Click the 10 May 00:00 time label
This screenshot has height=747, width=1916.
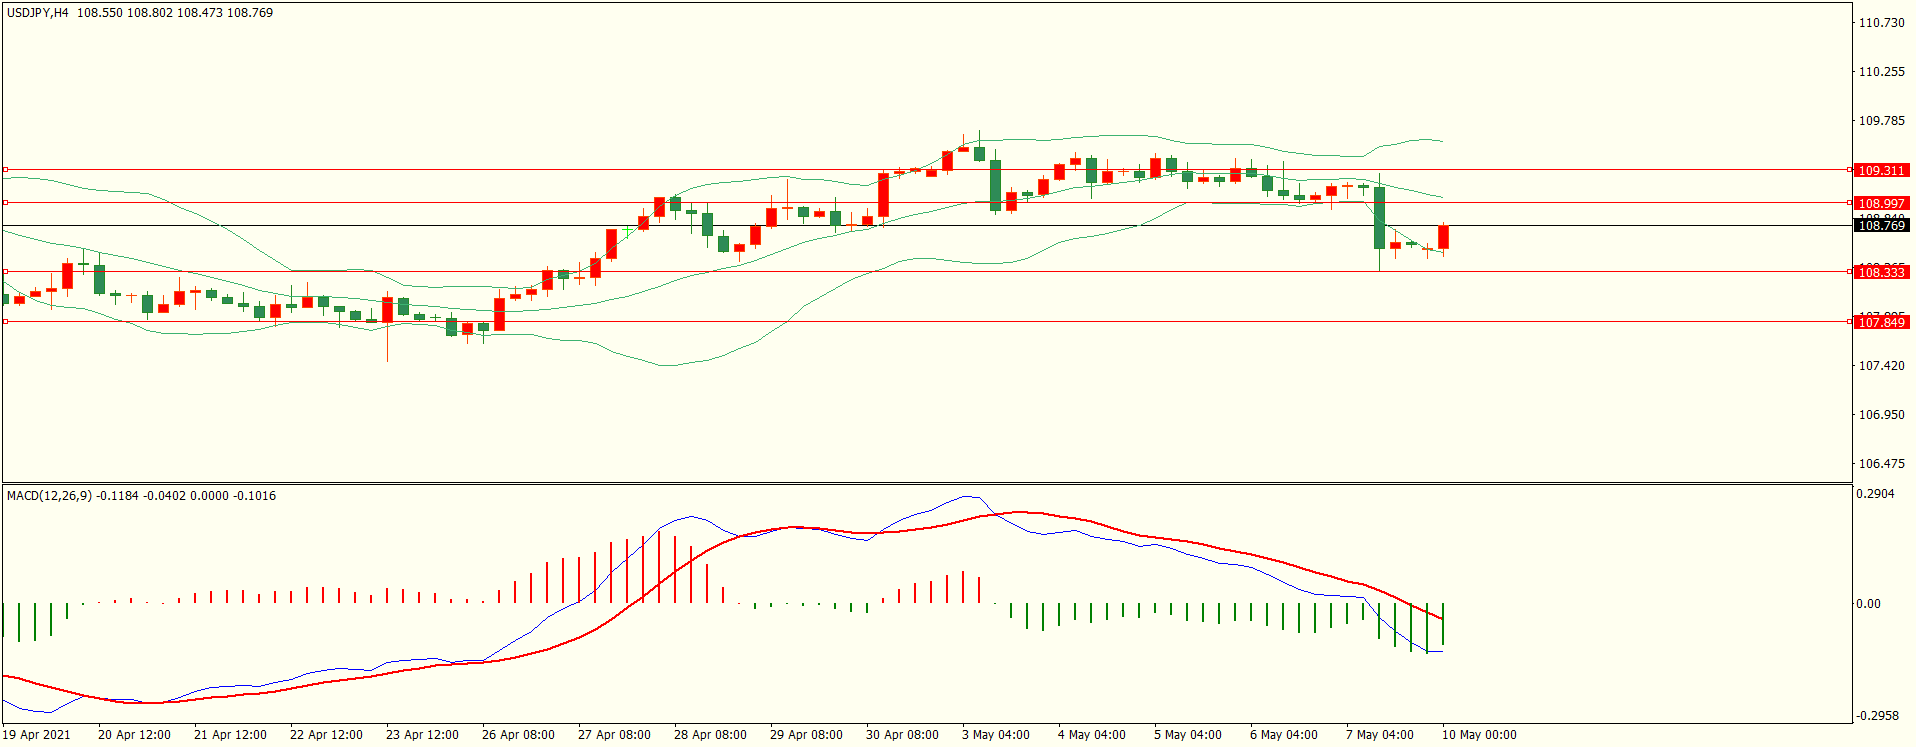tap(1478, 735)
